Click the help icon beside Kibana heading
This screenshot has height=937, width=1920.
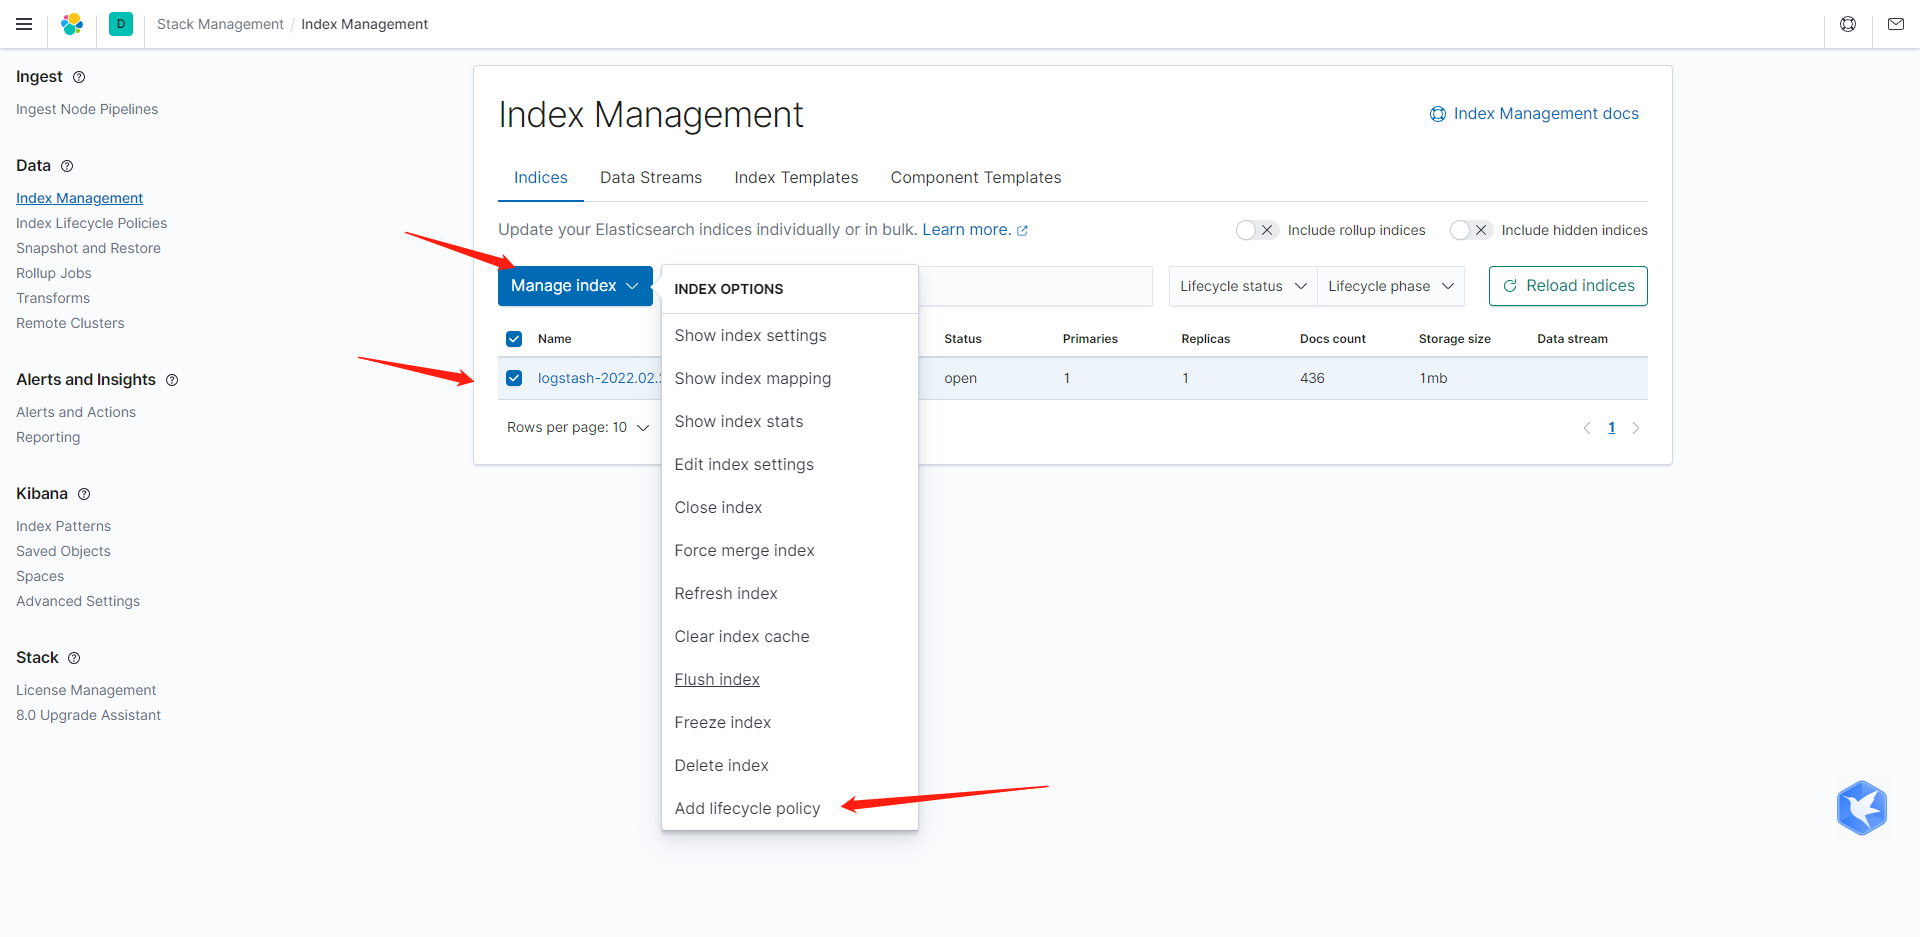tap(84, 494)
